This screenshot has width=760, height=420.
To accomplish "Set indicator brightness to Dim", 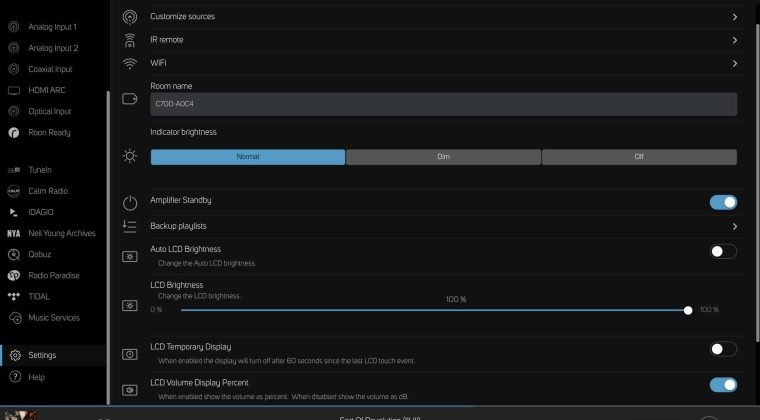I will [443, 157].
